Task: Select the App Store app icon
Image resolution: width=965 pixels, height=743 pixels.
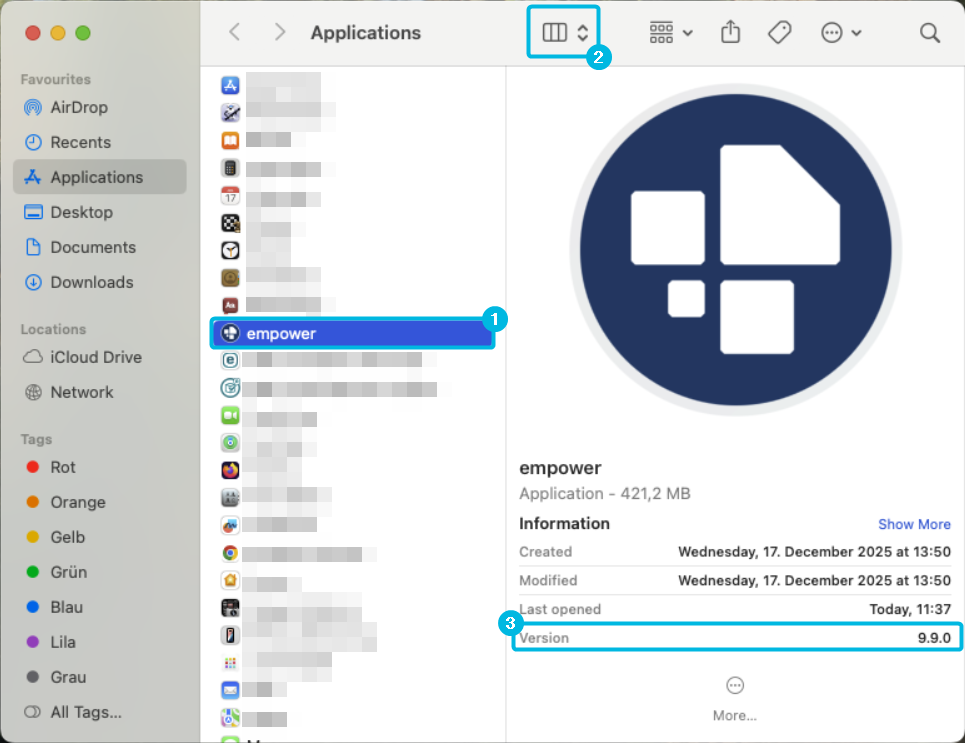Action: click(x=230, y=85)
